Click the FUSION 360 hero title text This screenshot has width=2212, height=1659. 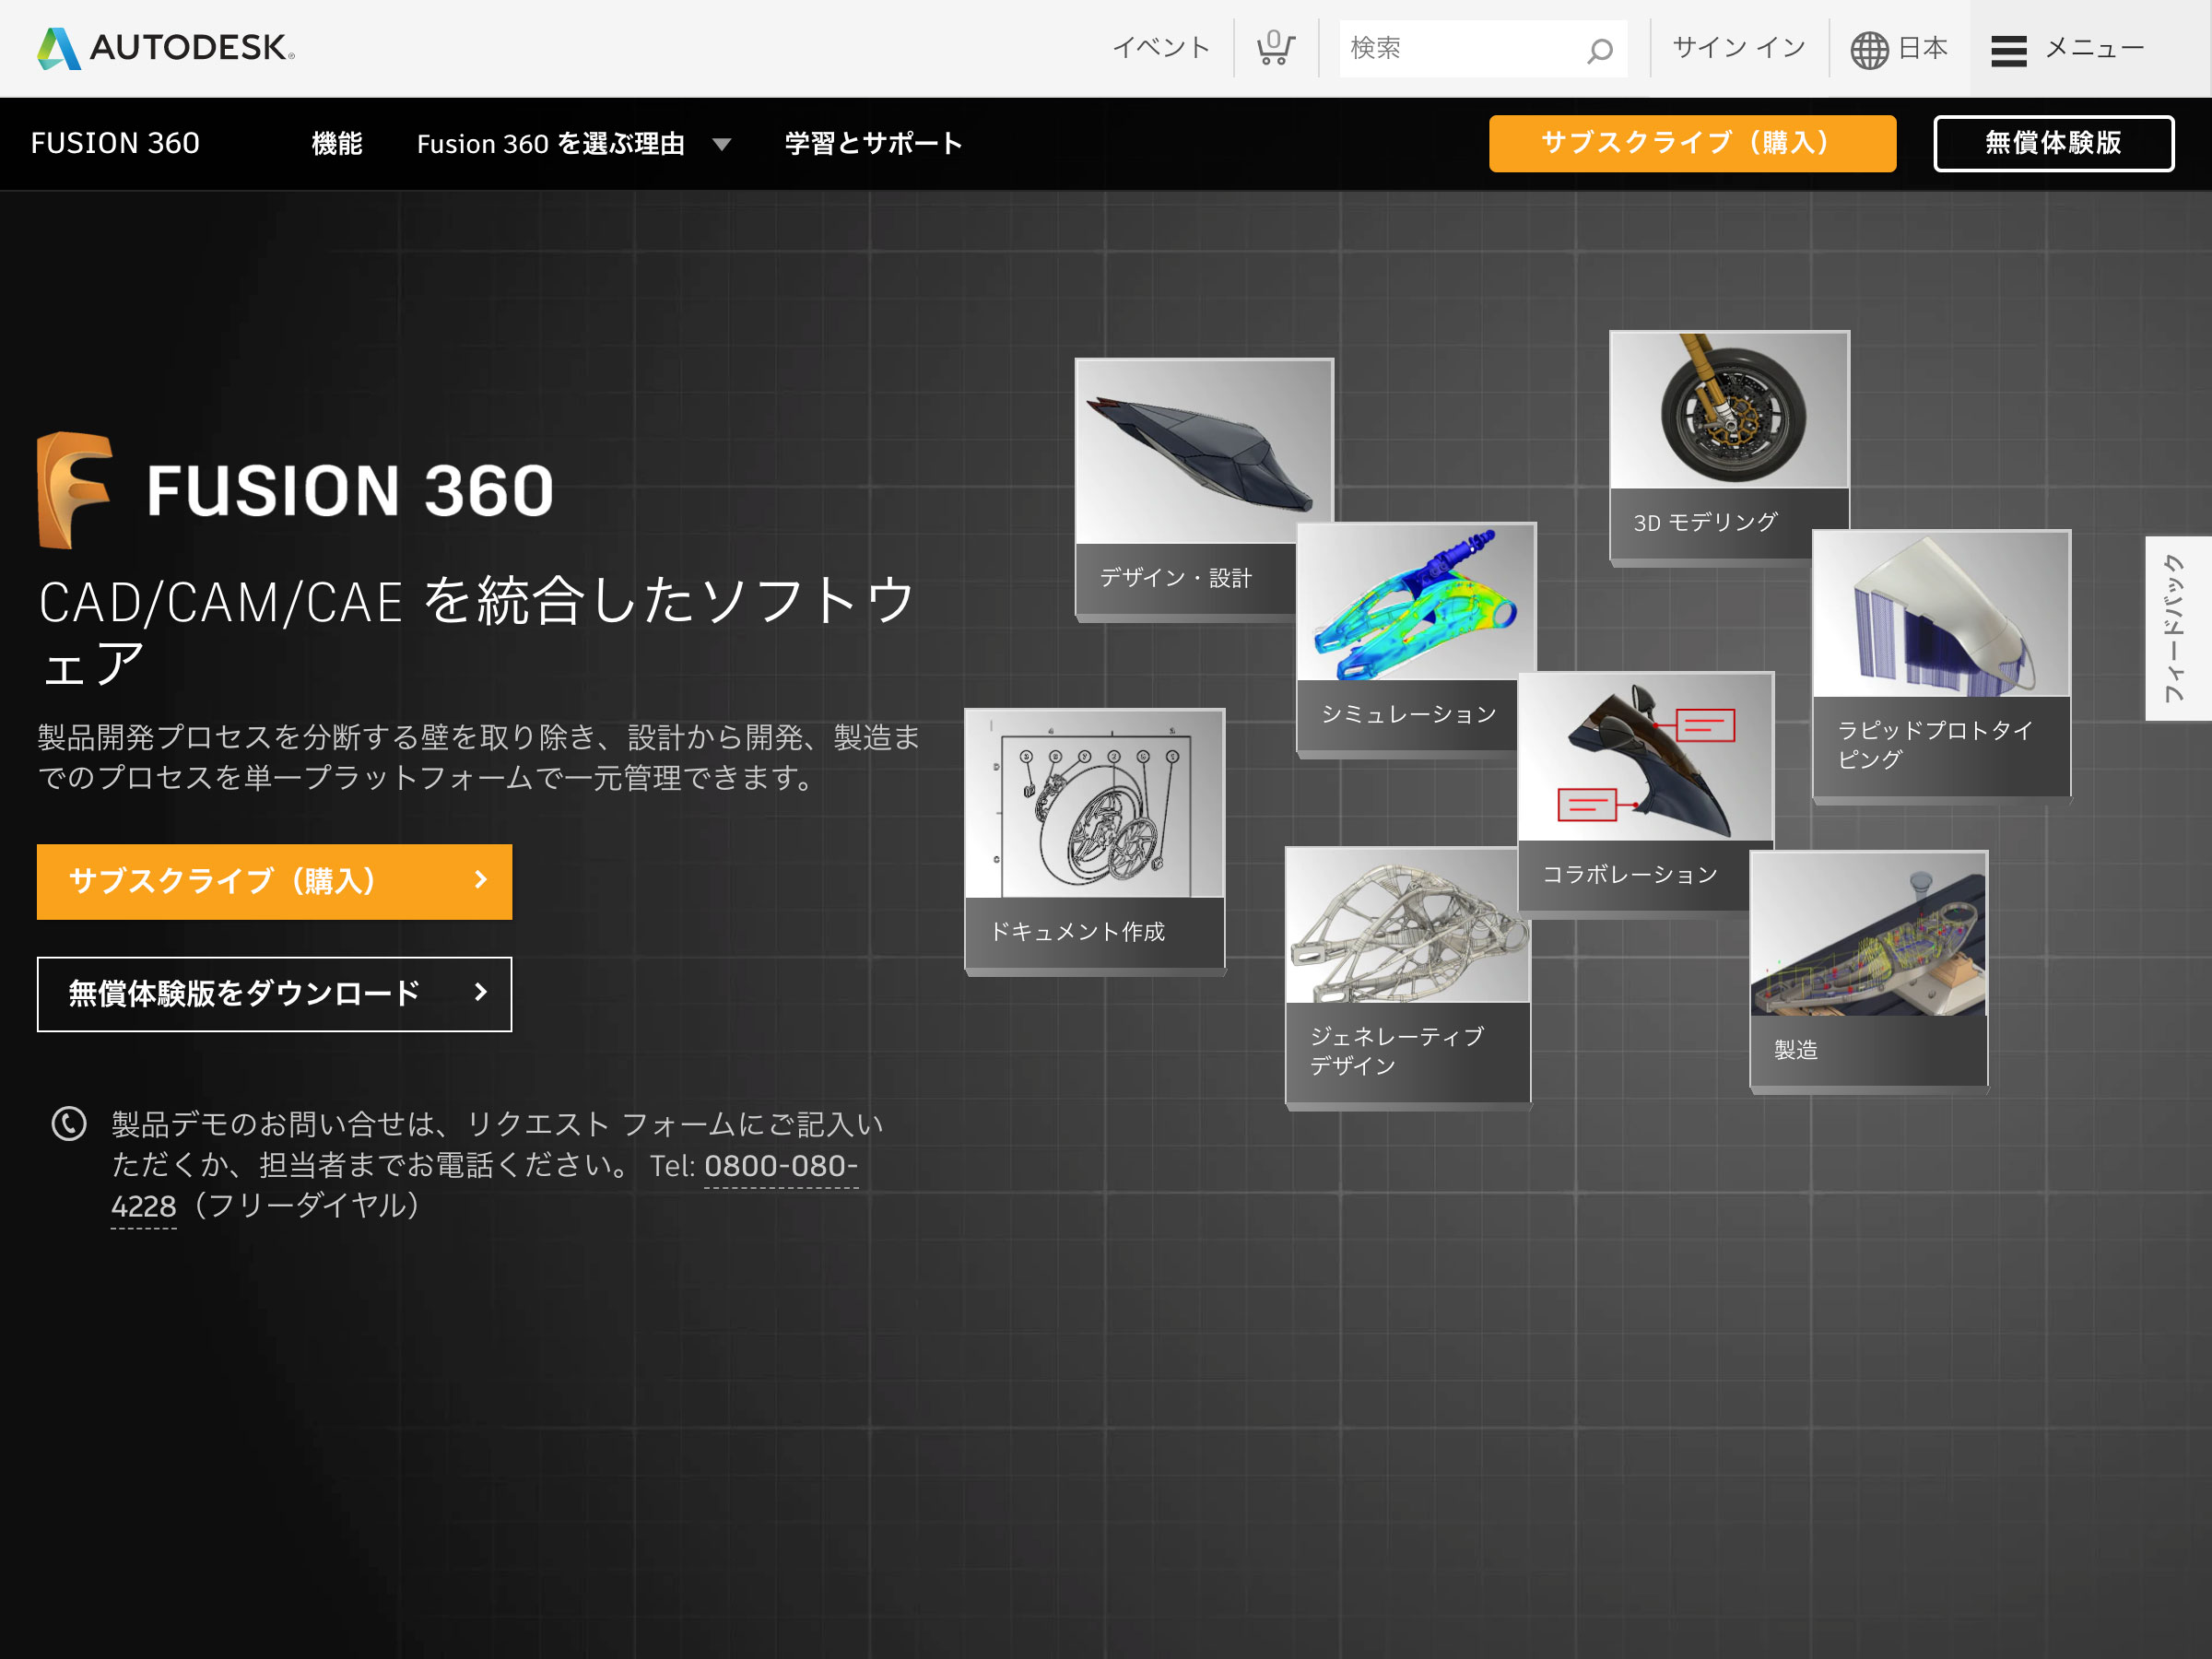[x=350, y=490]
